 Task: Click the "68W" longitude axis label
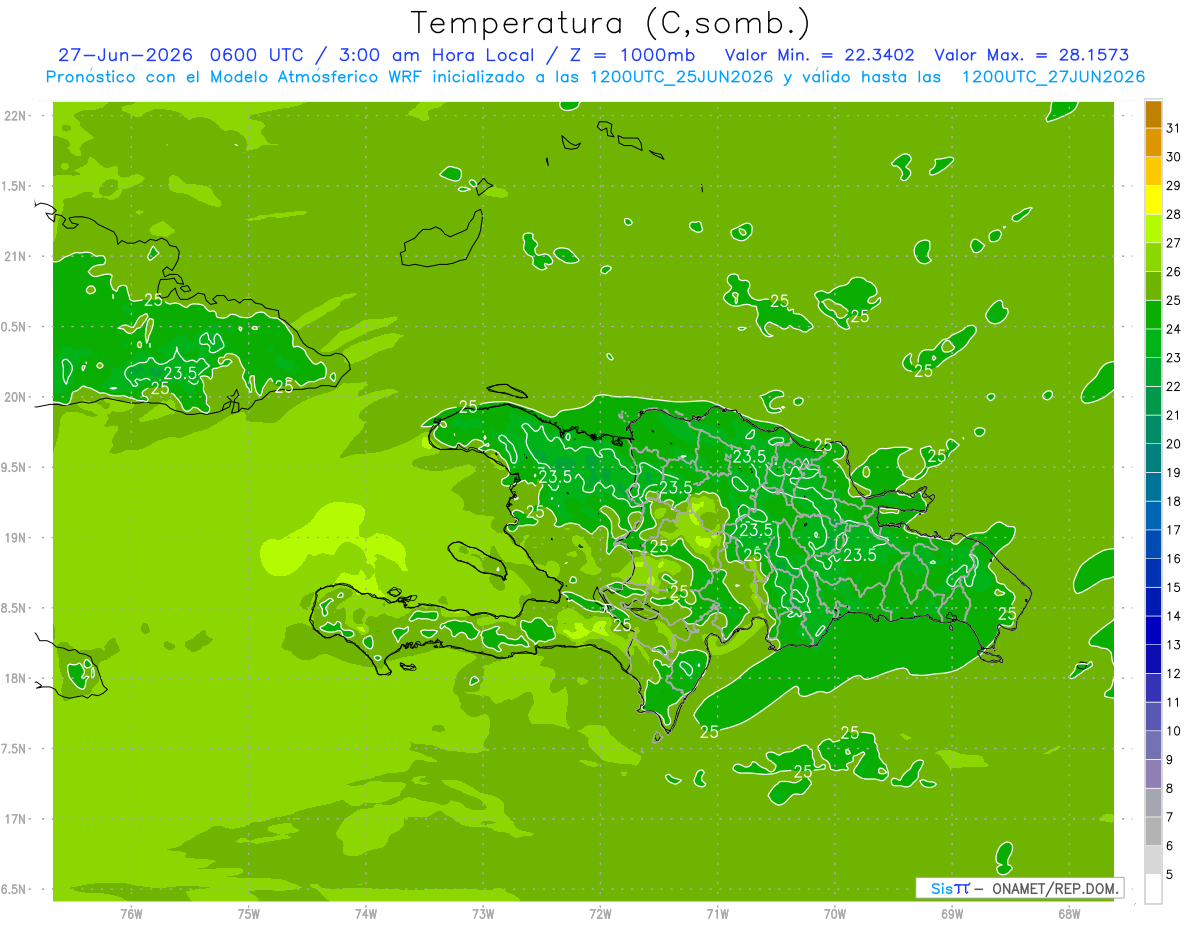1069,913
